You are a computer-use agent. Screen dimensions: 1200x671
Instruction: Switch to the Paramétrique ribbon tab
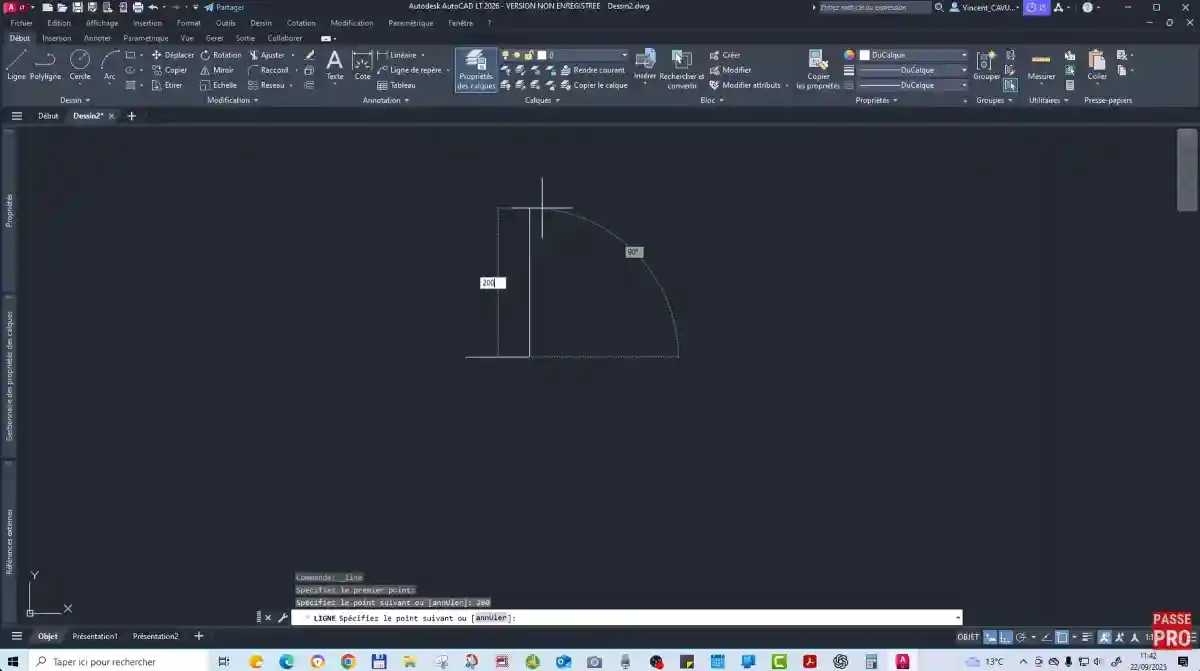145,37
